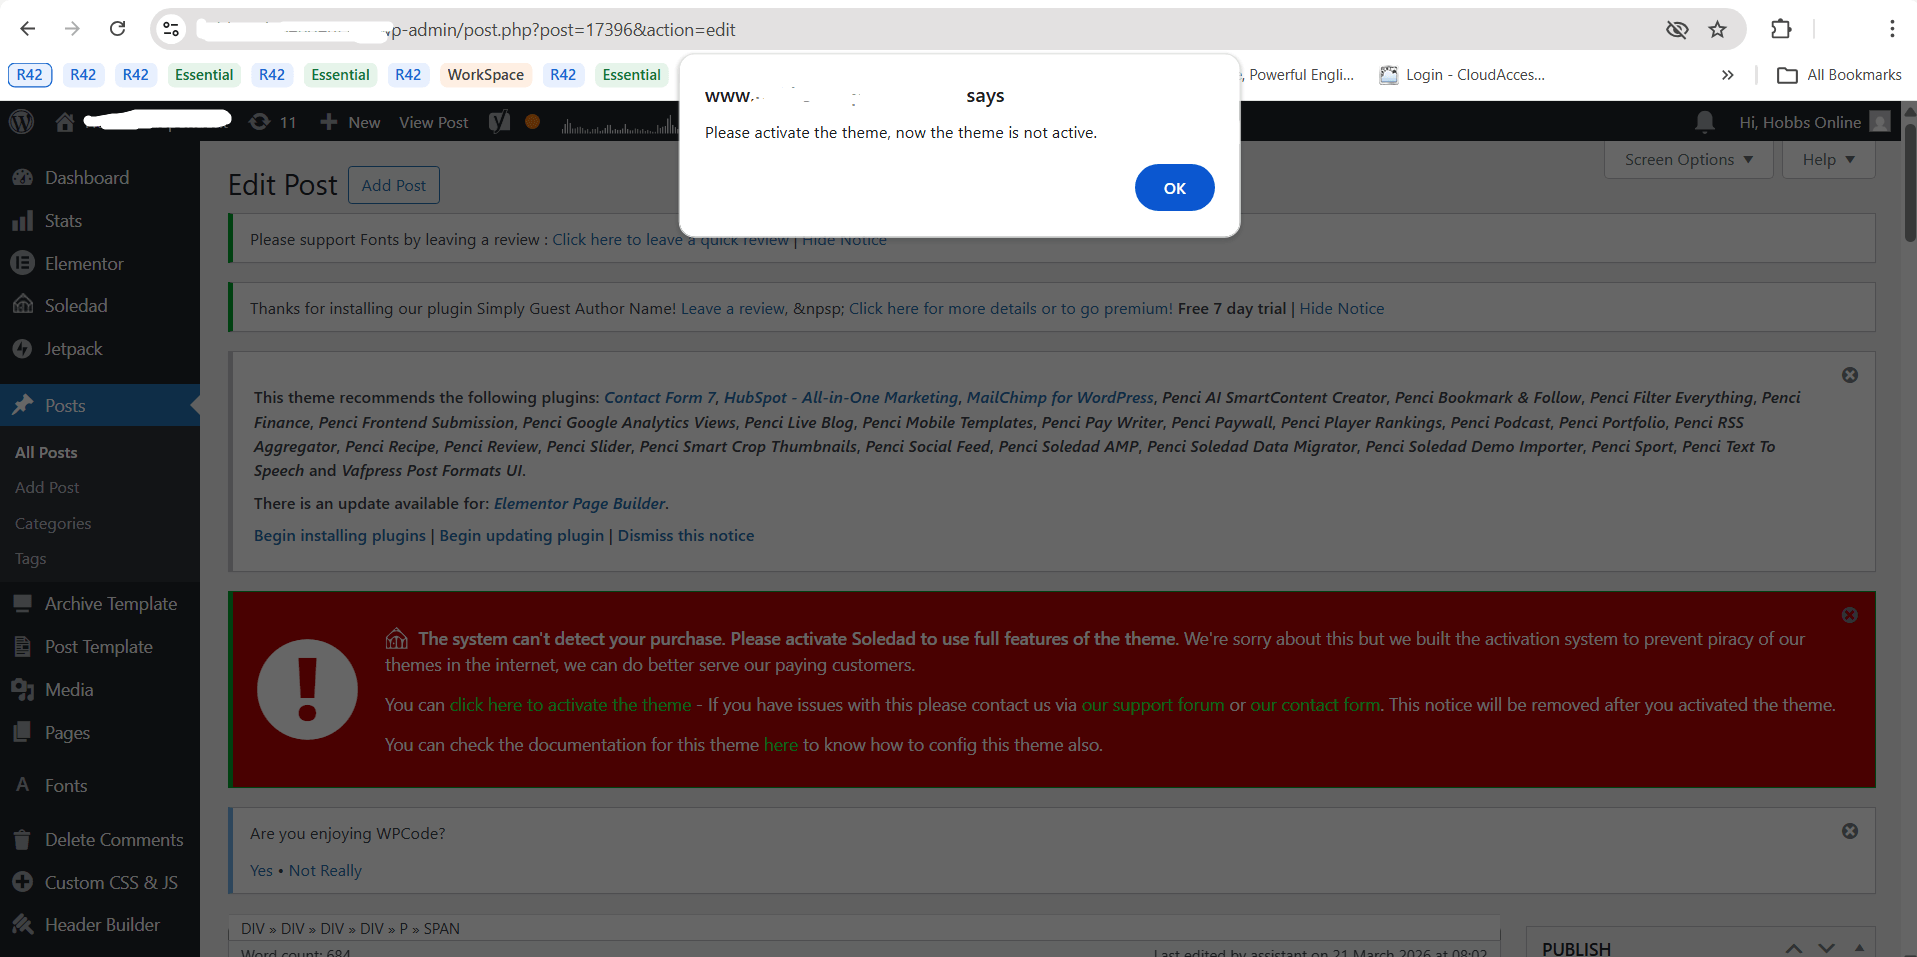The width and height of the screenshot is (1917, 957).
Task: Show more bookmarks with the chevron
Action: [1727, 75]
